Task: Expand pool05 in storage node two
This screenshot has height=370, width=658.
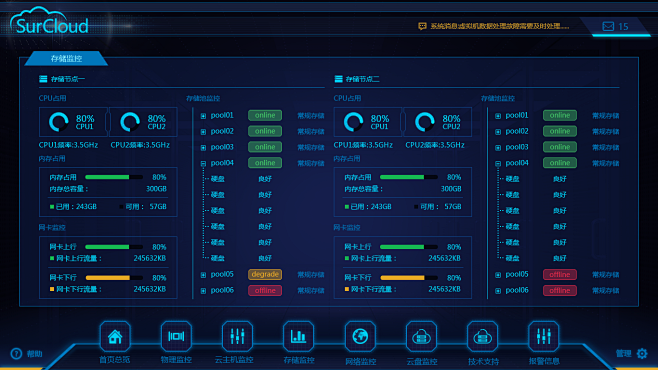Action: coord(498,275)
